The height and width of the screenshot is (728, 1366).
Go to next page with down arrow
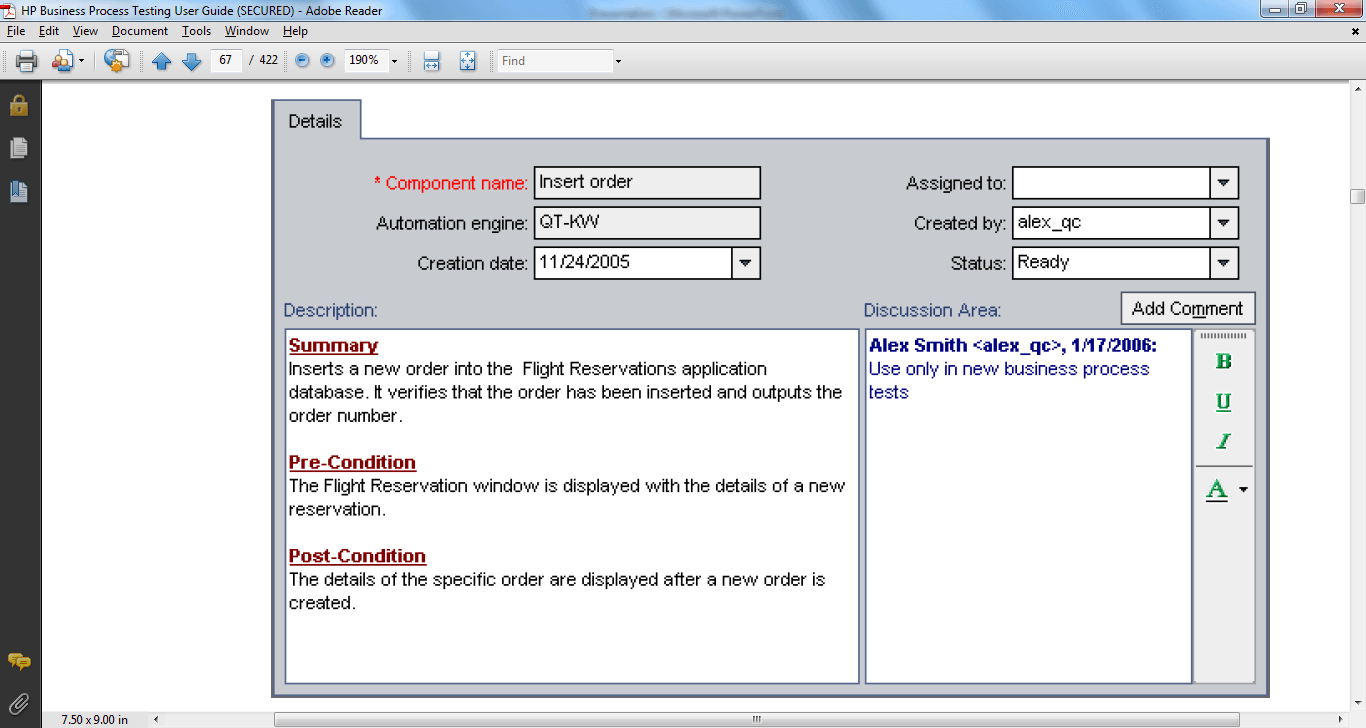pos(192,61)
